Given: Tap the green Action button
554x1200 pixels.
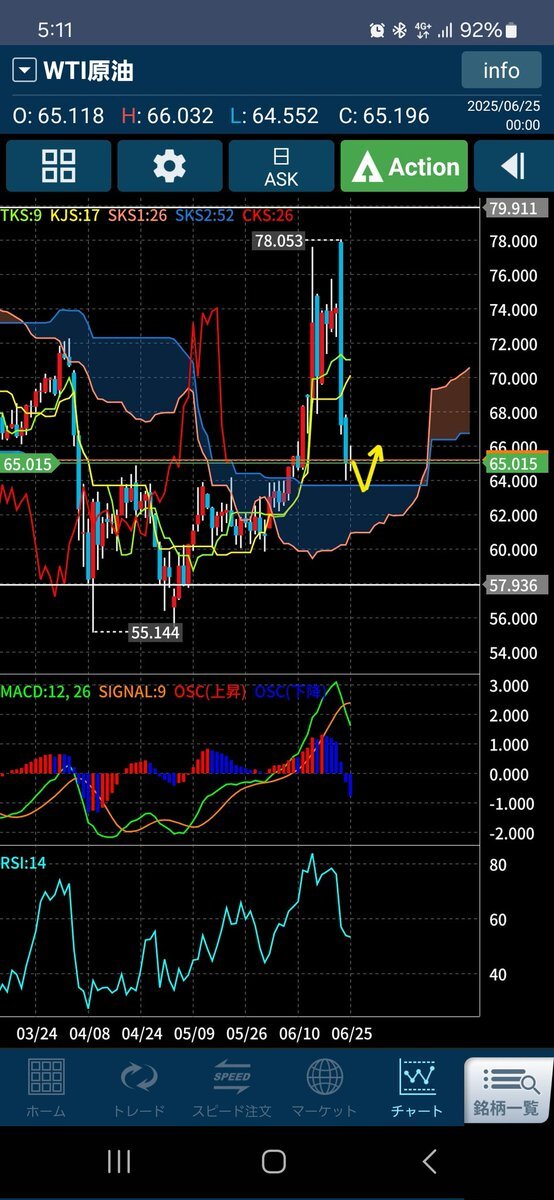Looking at the screenshot, I should pos(404,166).
